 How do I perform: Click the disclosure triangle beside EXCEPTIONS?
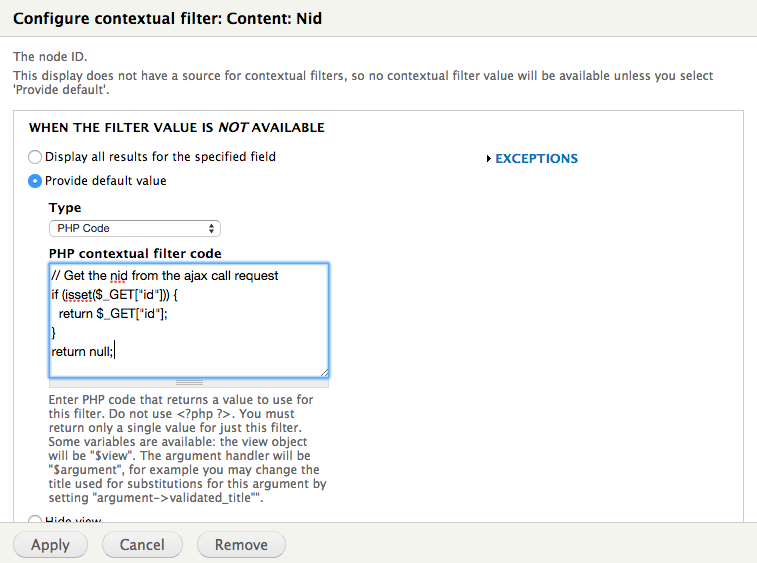click(488, 158)
